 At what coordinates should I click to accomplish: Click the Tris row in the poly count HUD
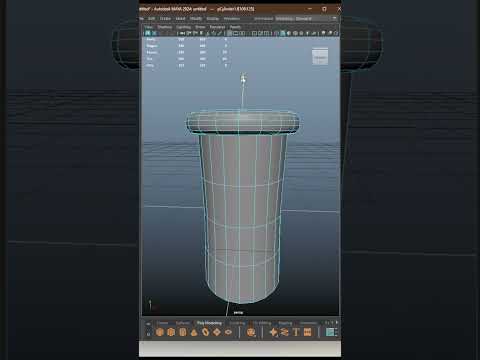click(x=187, y=59)
